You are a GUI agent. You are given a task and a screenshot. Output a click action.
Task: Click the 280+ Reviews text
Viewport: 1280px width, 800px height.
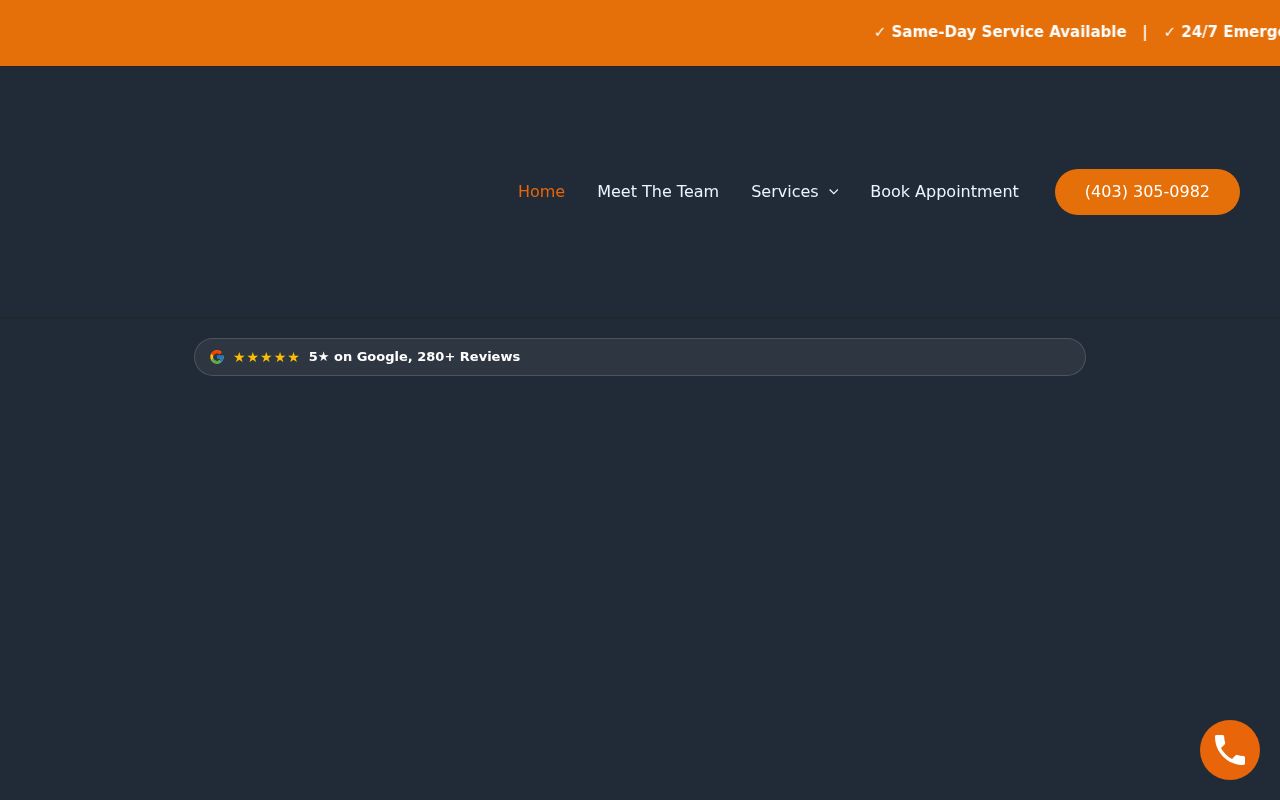click(468, 356)
